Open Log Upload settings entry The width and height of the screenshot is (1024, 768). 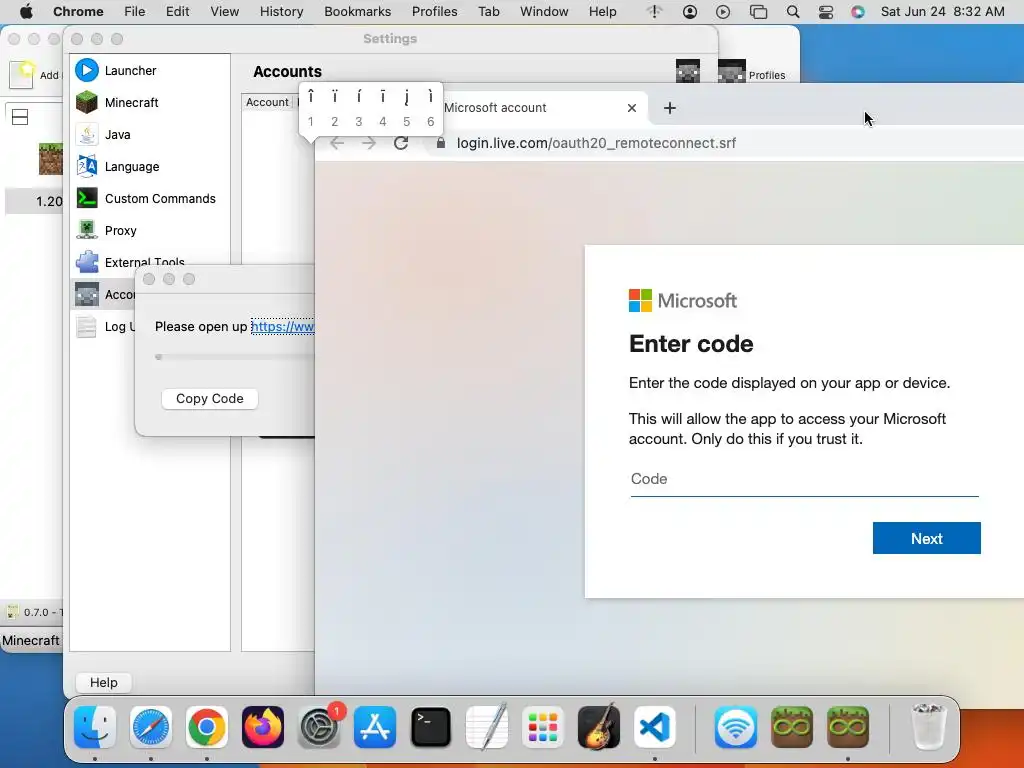click(x=103, y=327)
